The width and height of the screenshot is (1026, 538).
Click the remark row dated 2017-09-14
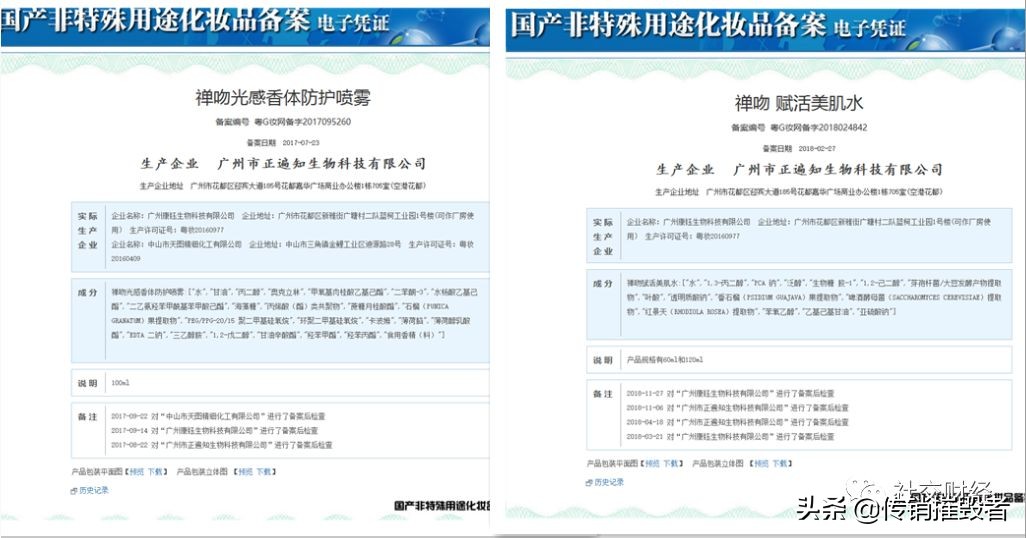[x=215, y=431]
